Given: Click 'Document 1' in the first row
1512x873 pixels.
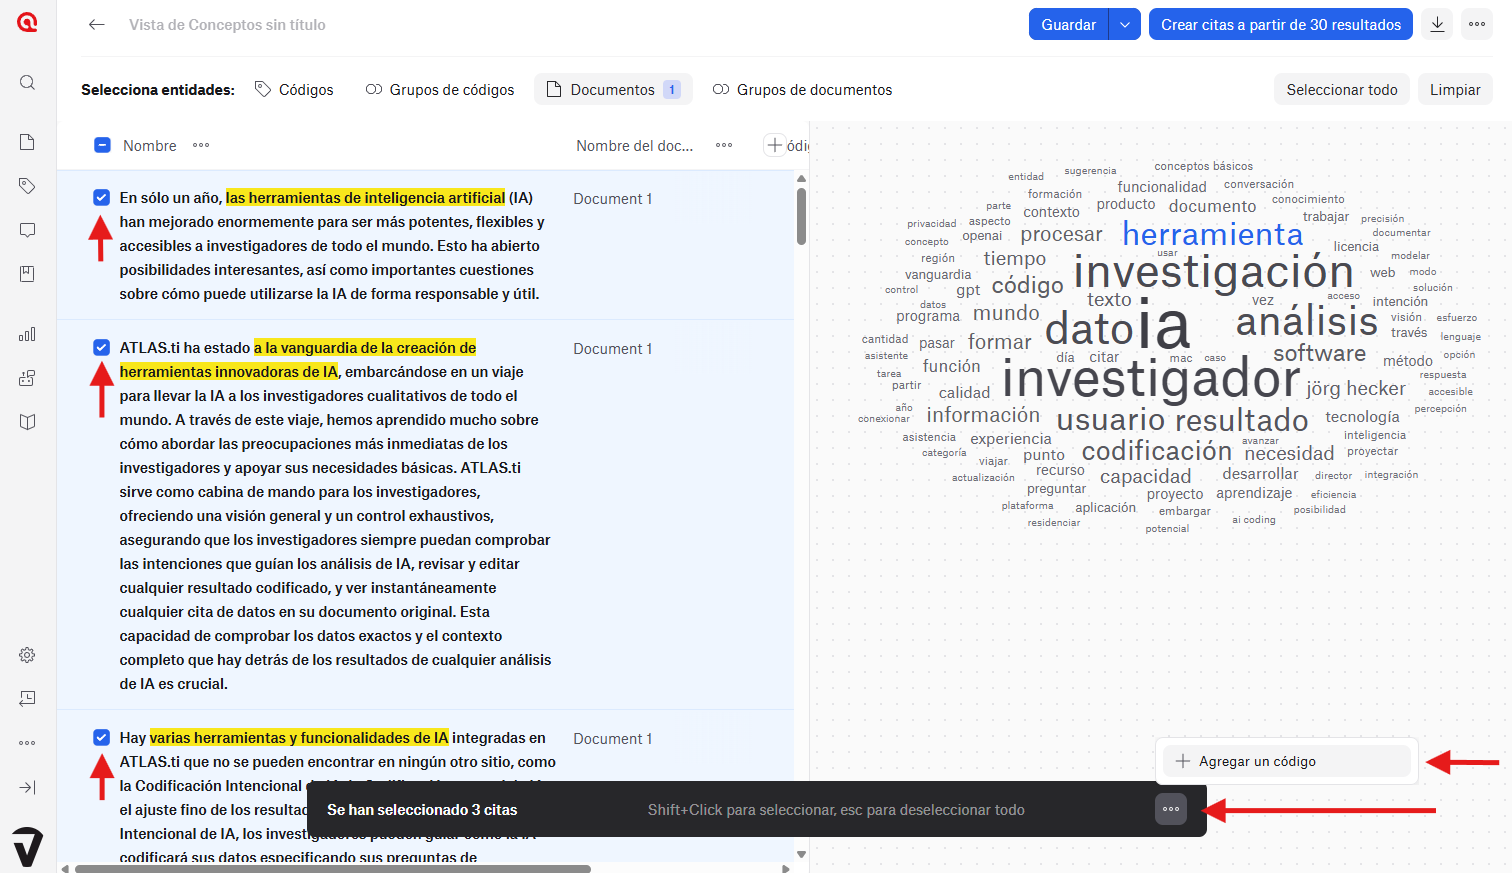Looking at the screenshot, I should tap(612, 199).
